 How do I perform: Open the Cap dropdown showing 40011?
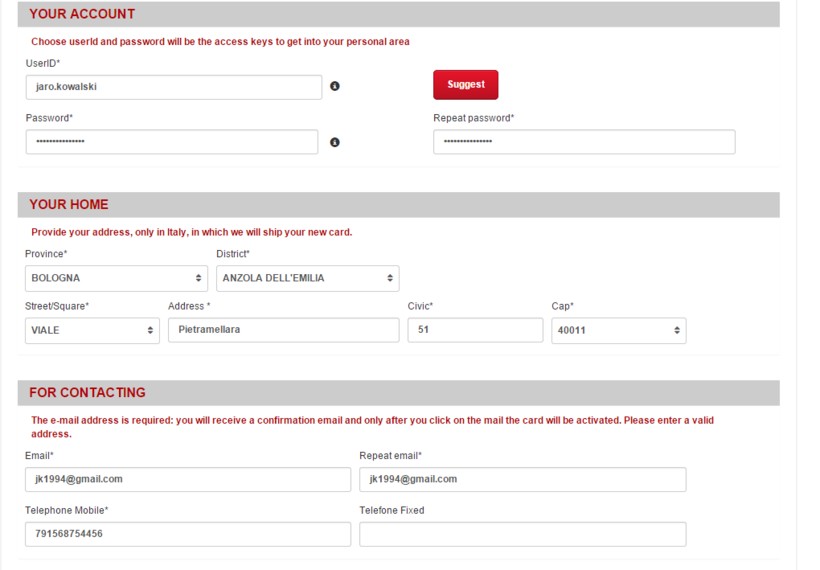pos(619,330)
